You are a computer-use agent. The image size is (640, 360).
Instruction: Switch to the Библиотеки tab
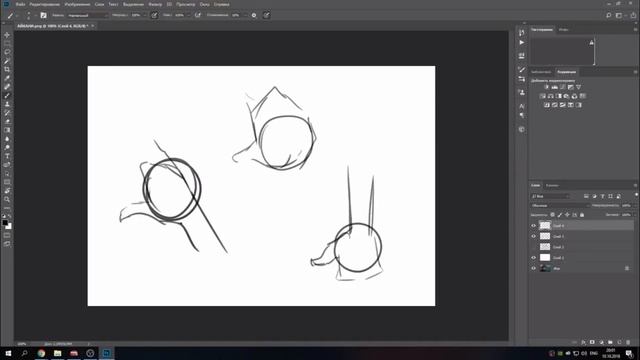[x=541, y=72]
